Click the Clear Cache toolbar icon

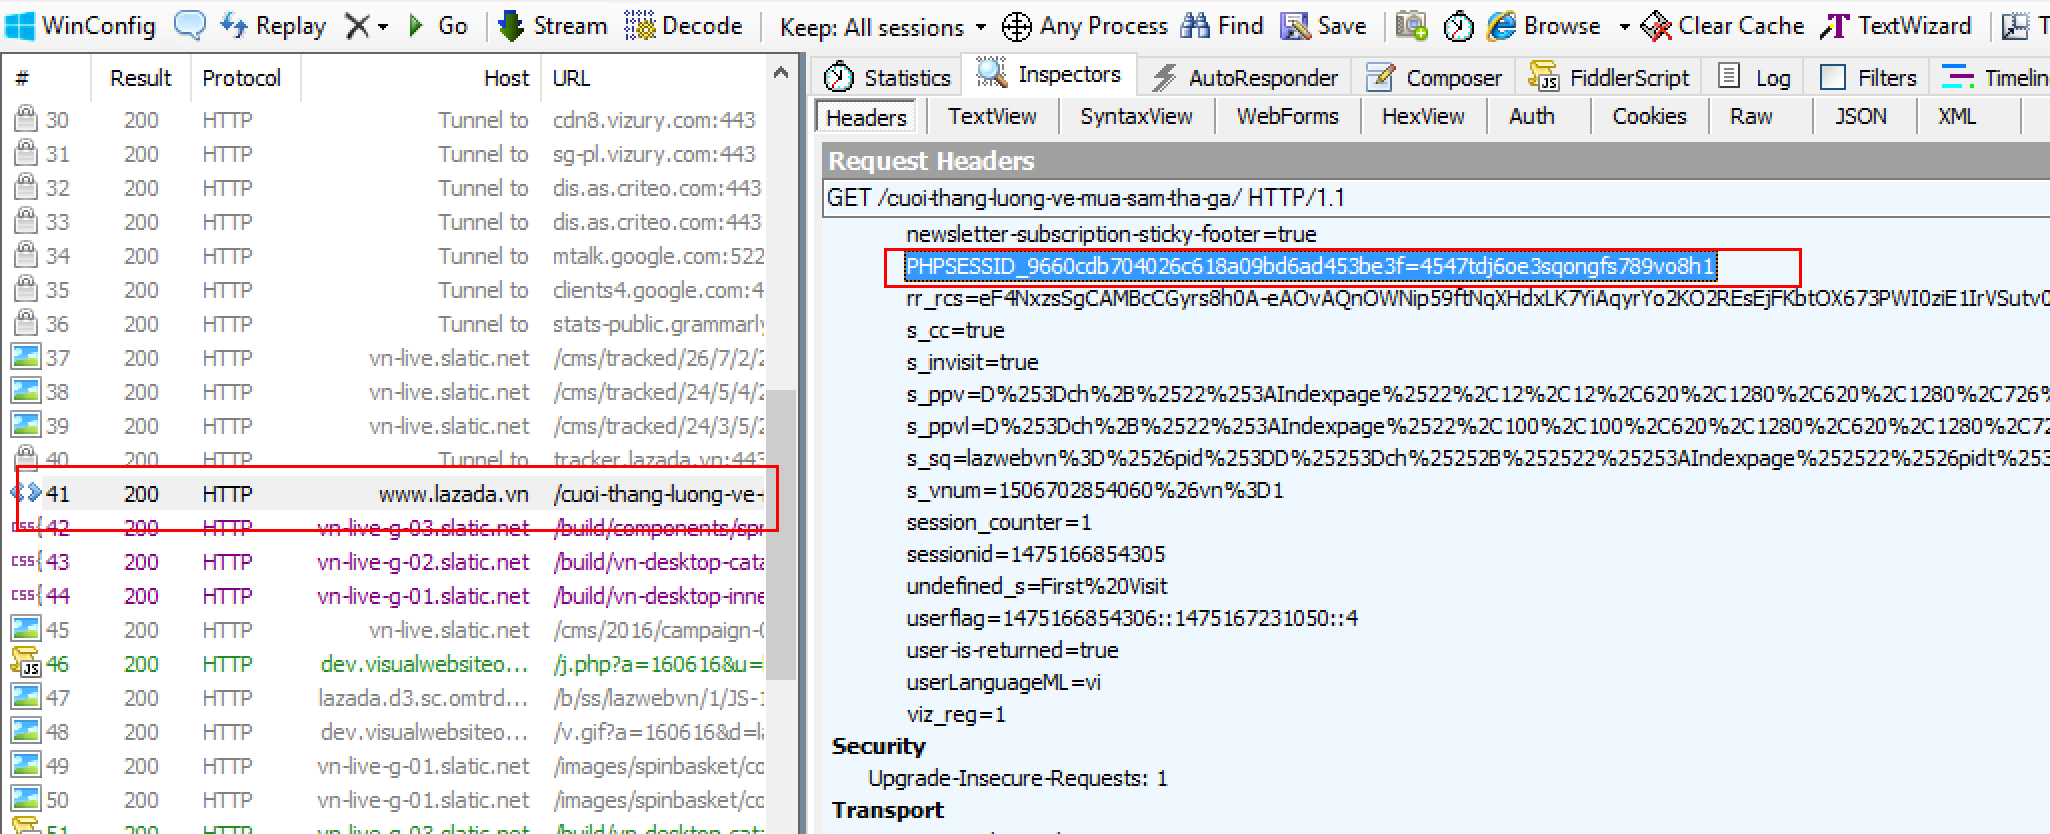point(1656,26)
